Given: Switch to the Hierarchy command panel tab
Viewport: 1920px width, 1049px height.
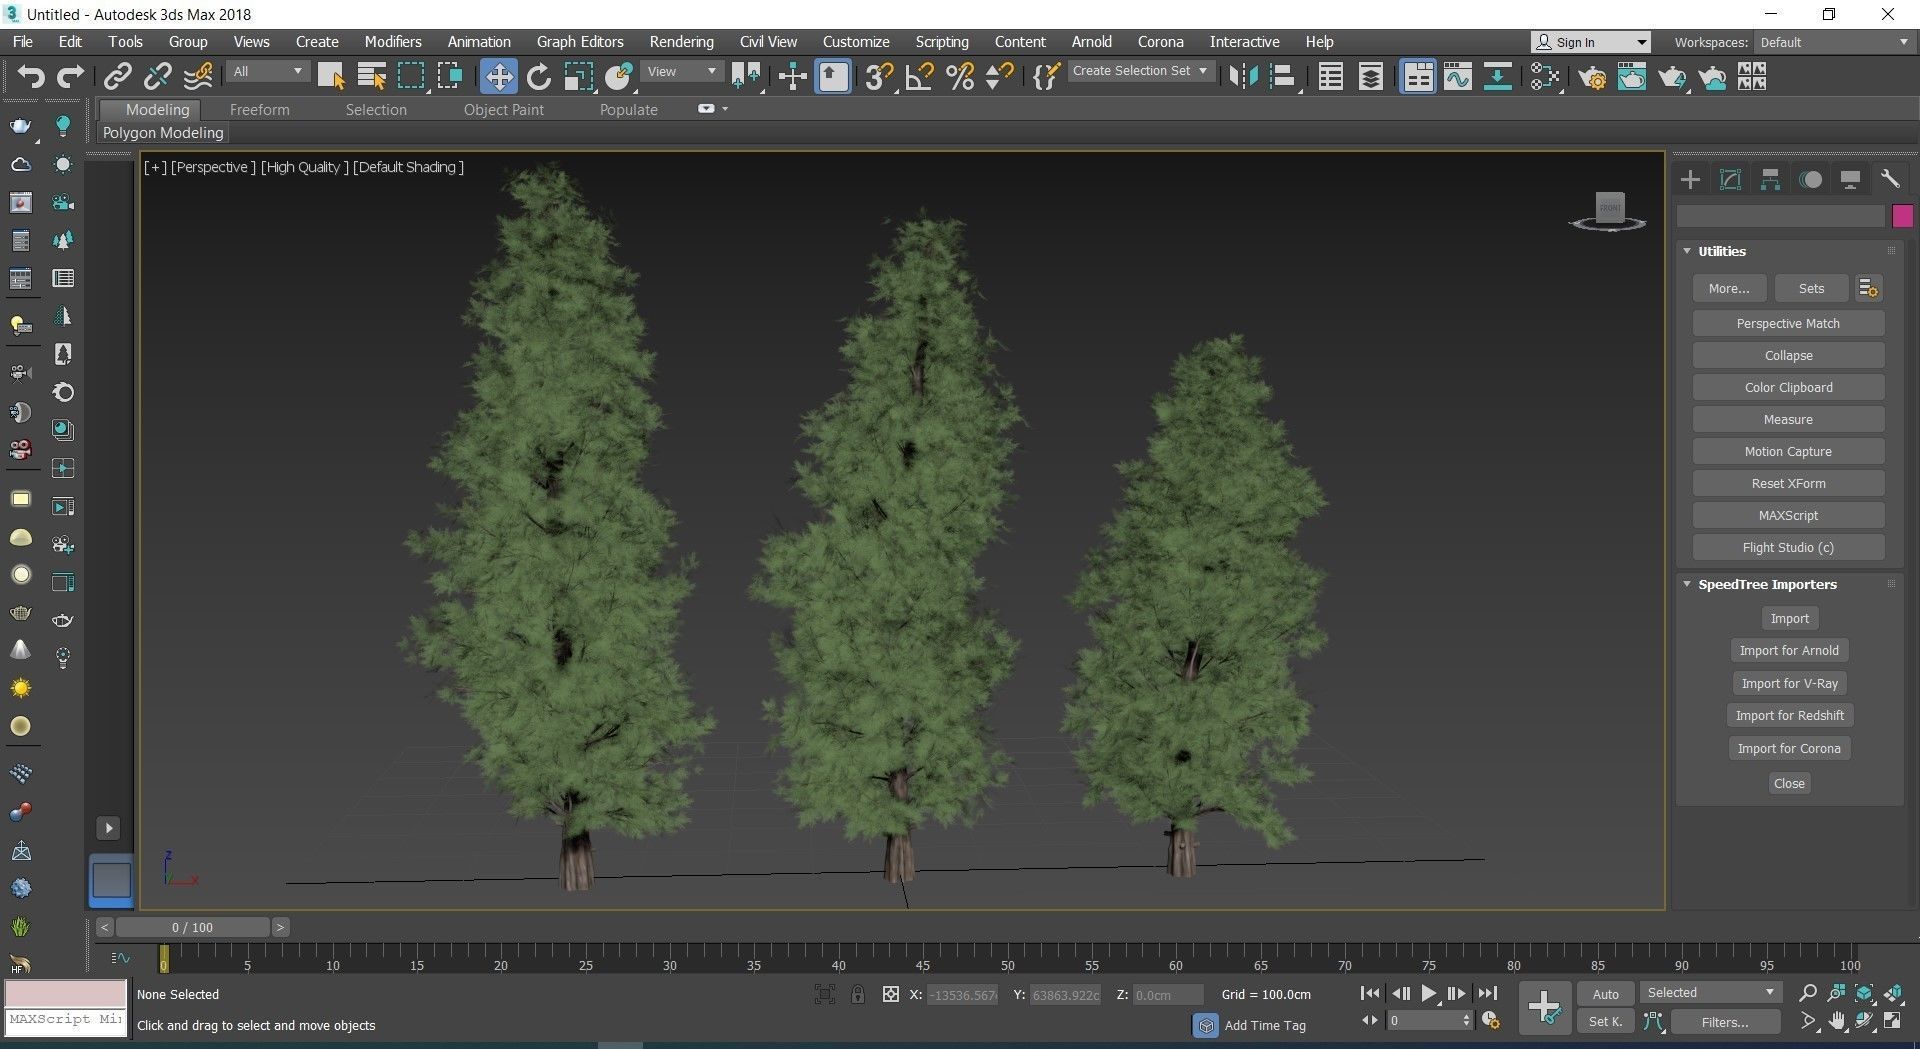Looking at the screenshot, I should click(x=1770, y=179).
